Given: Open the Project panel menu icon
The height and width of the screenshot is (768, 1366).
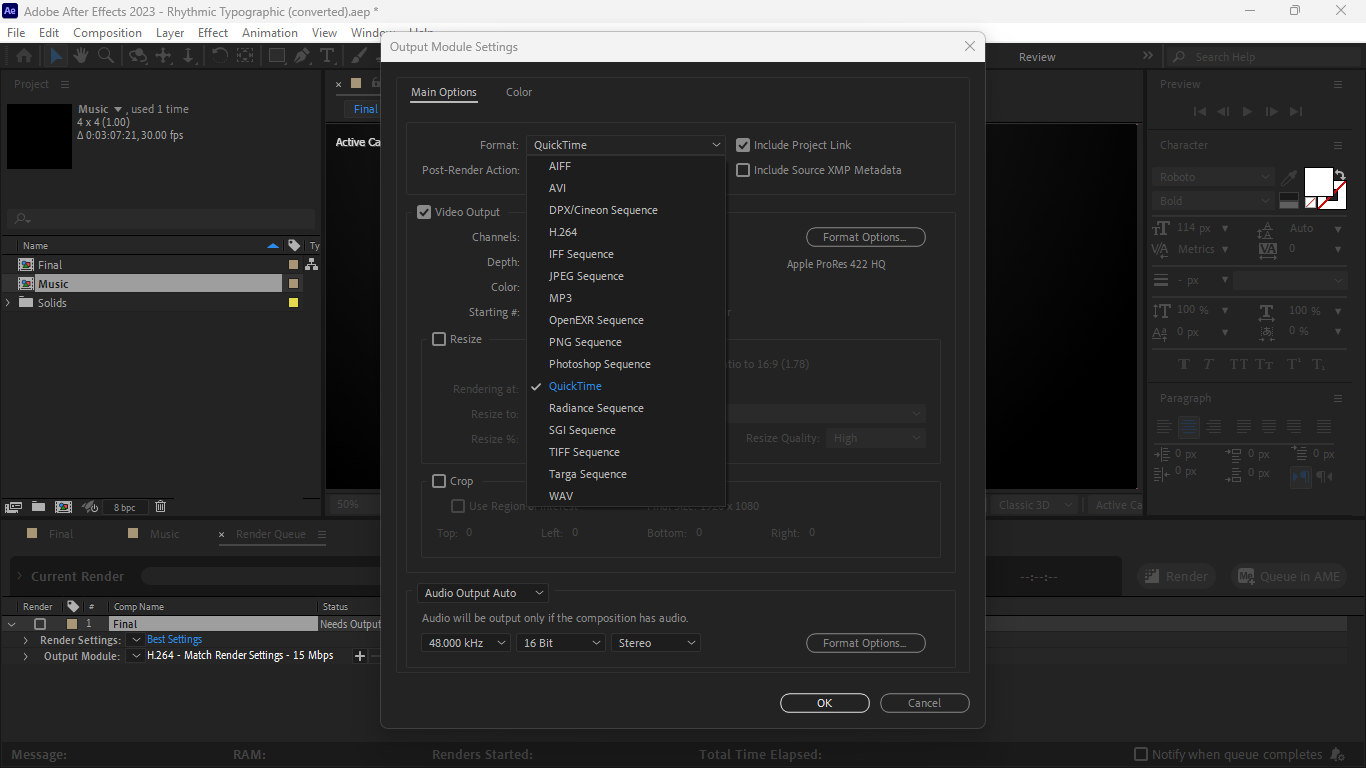Looking at the screenshot, I should [65, 85].
